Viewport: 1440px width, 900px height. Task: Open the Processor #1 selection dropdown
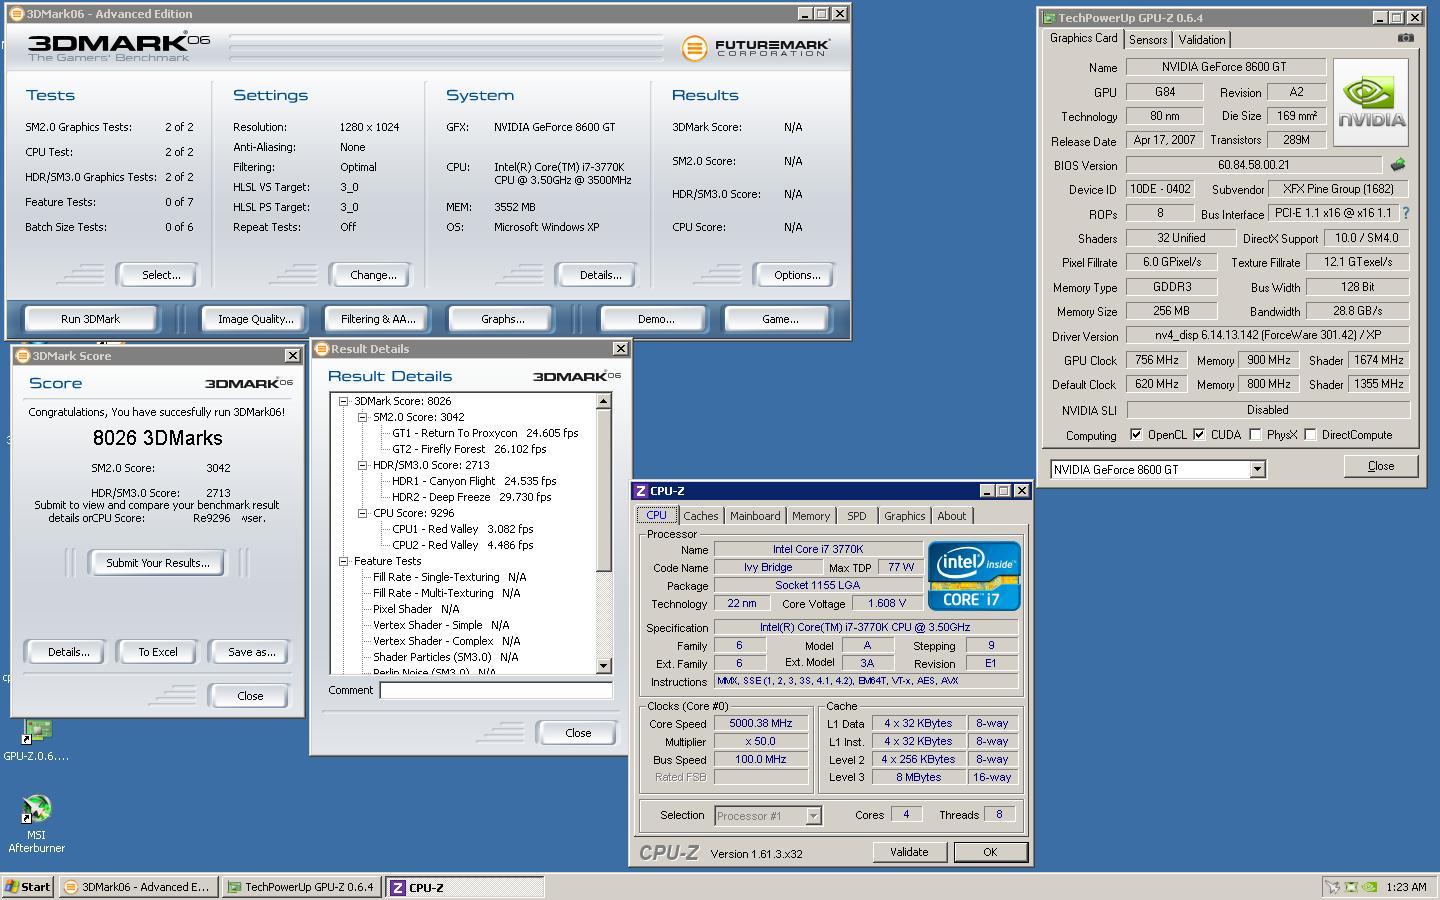click(813, 816)
